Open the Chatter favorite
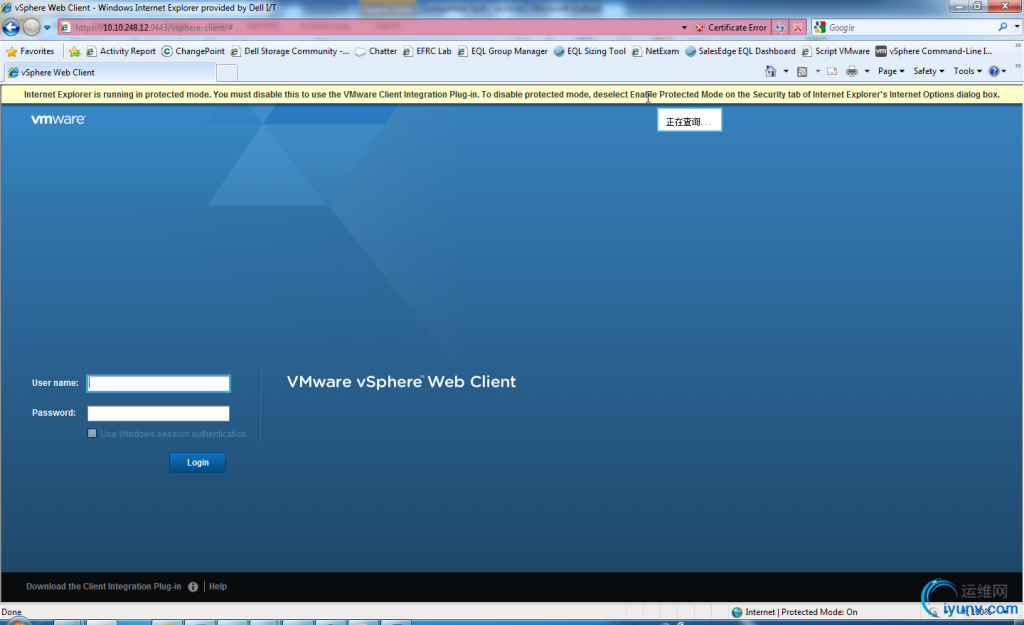The width and height of the screenshot is (1024, 625). point(376,51)
